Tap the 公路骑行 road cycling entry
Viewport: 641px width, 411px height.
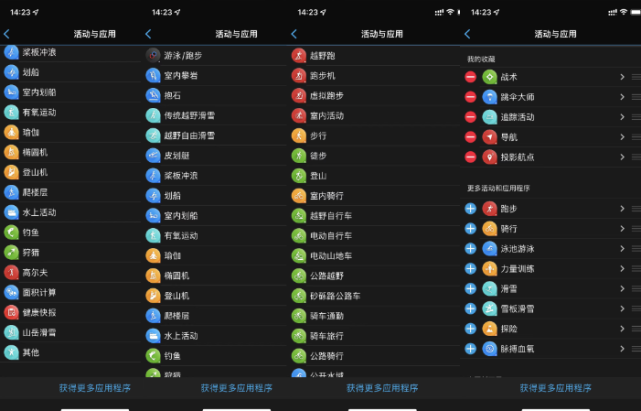[375, 356]
